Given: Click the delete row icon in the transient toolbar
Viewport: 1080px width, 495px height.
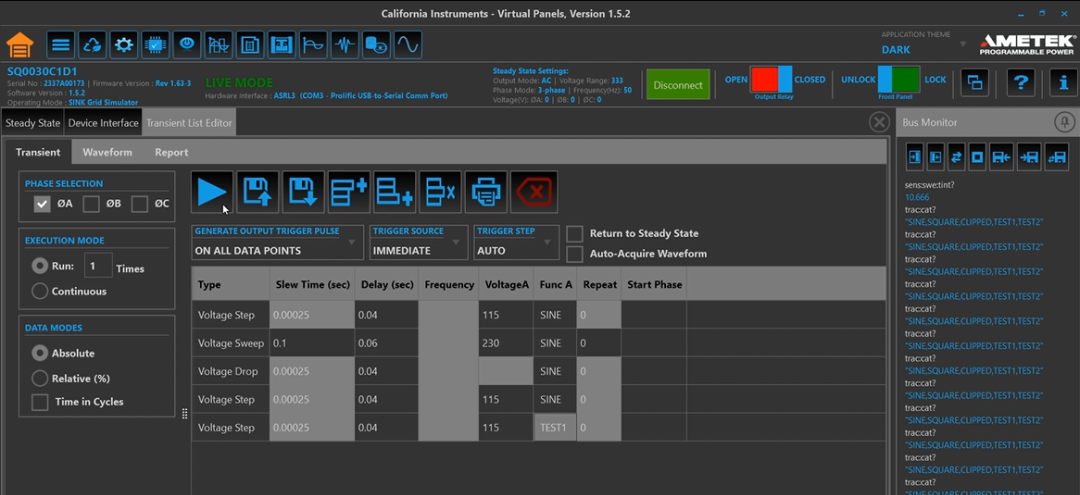Looking at the screenshot, I should click(x=440, y=192).
